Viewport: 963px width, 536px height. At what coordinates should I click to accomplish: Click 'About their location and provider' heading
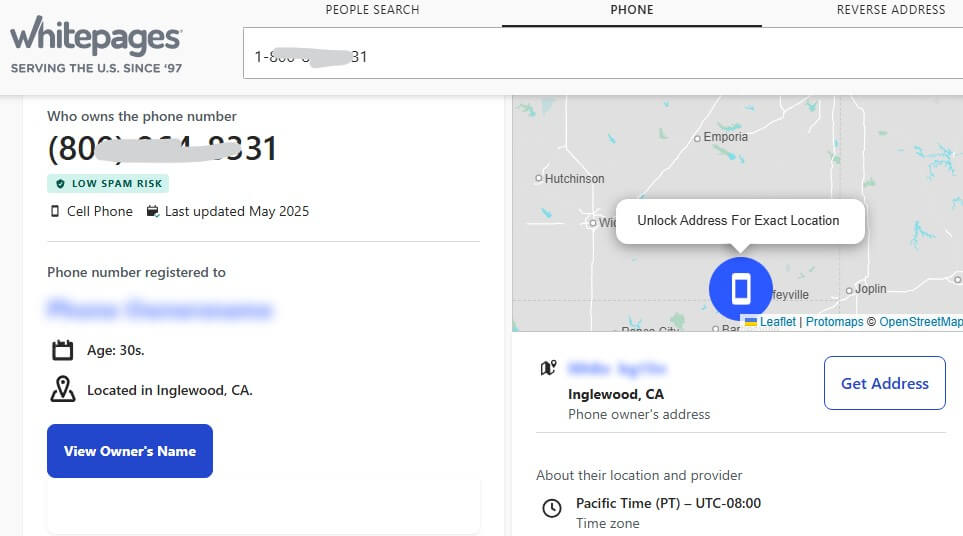point(639,475)
